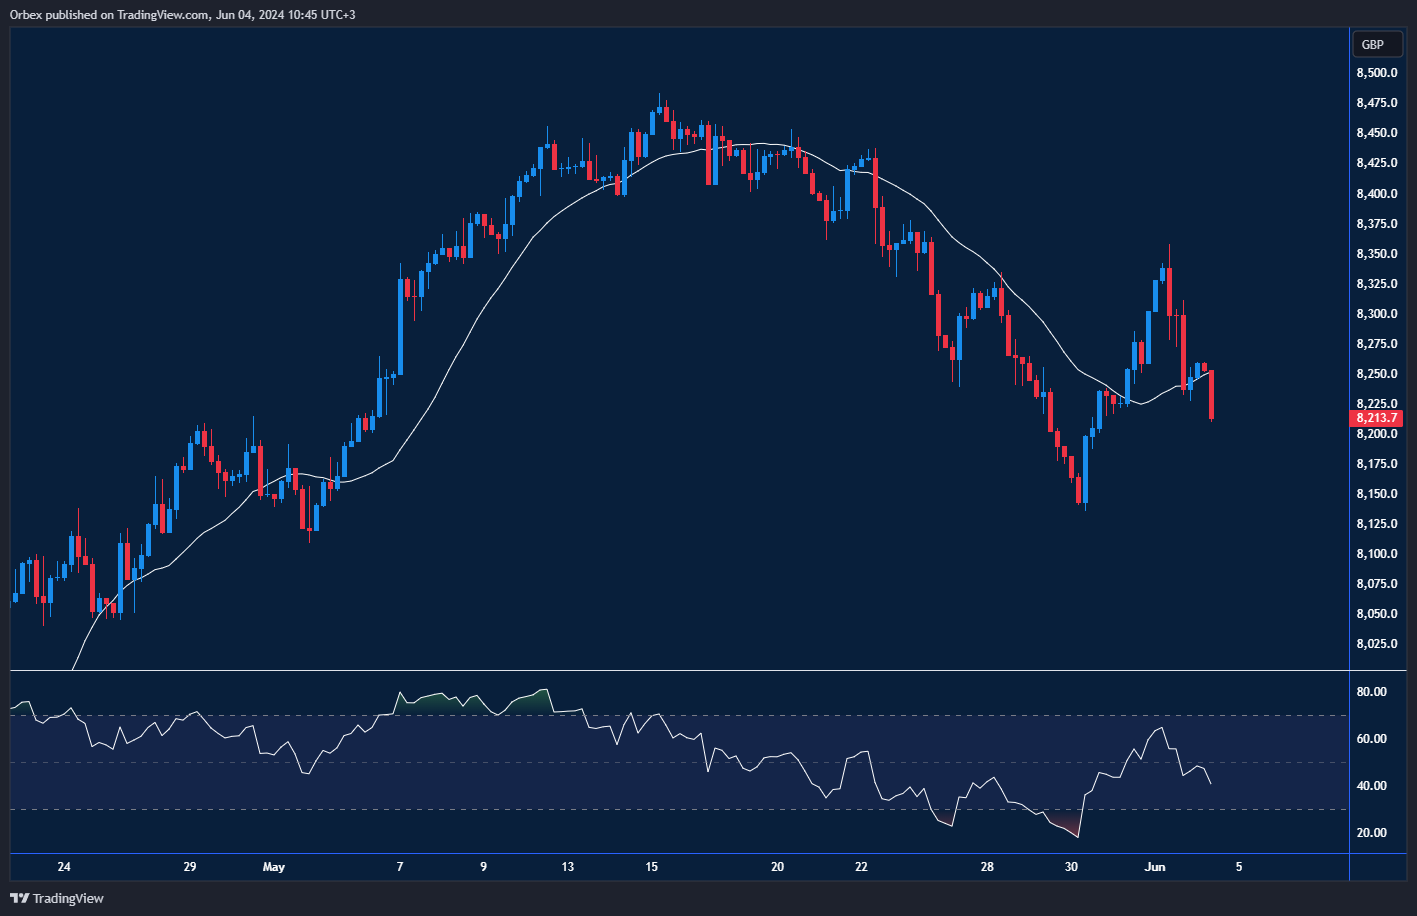The image size is (1417, 916).
Task: Click the last red candle at chart's right edge
Action: (1211, 395)
